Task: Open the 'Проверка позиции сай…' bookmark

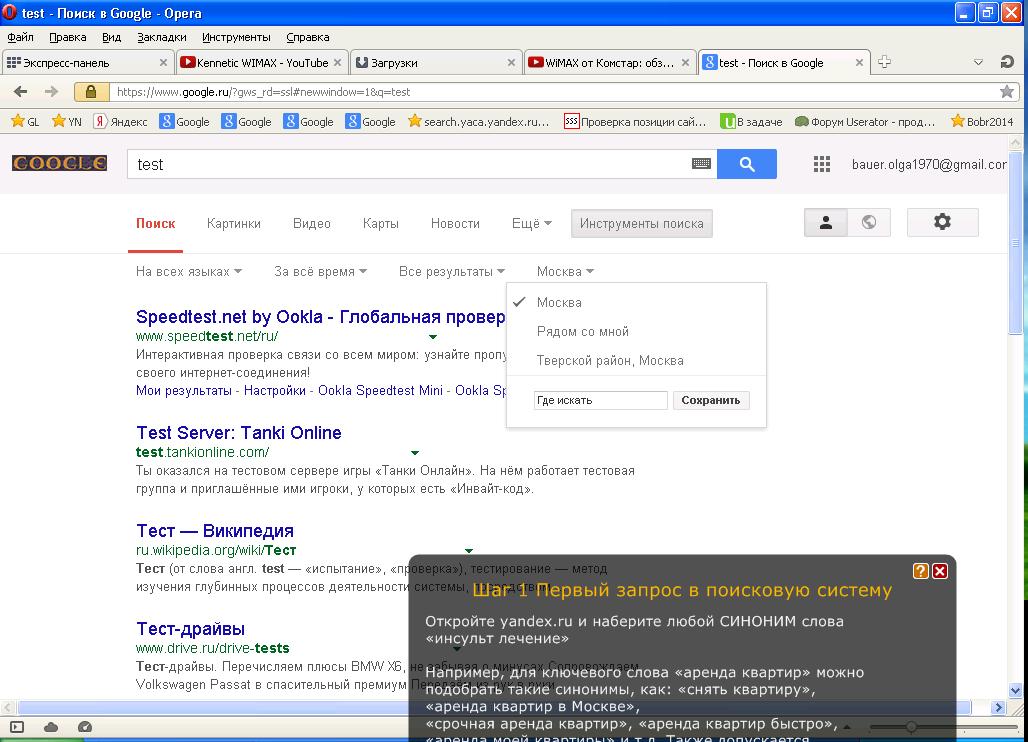Action: [635, 121]
